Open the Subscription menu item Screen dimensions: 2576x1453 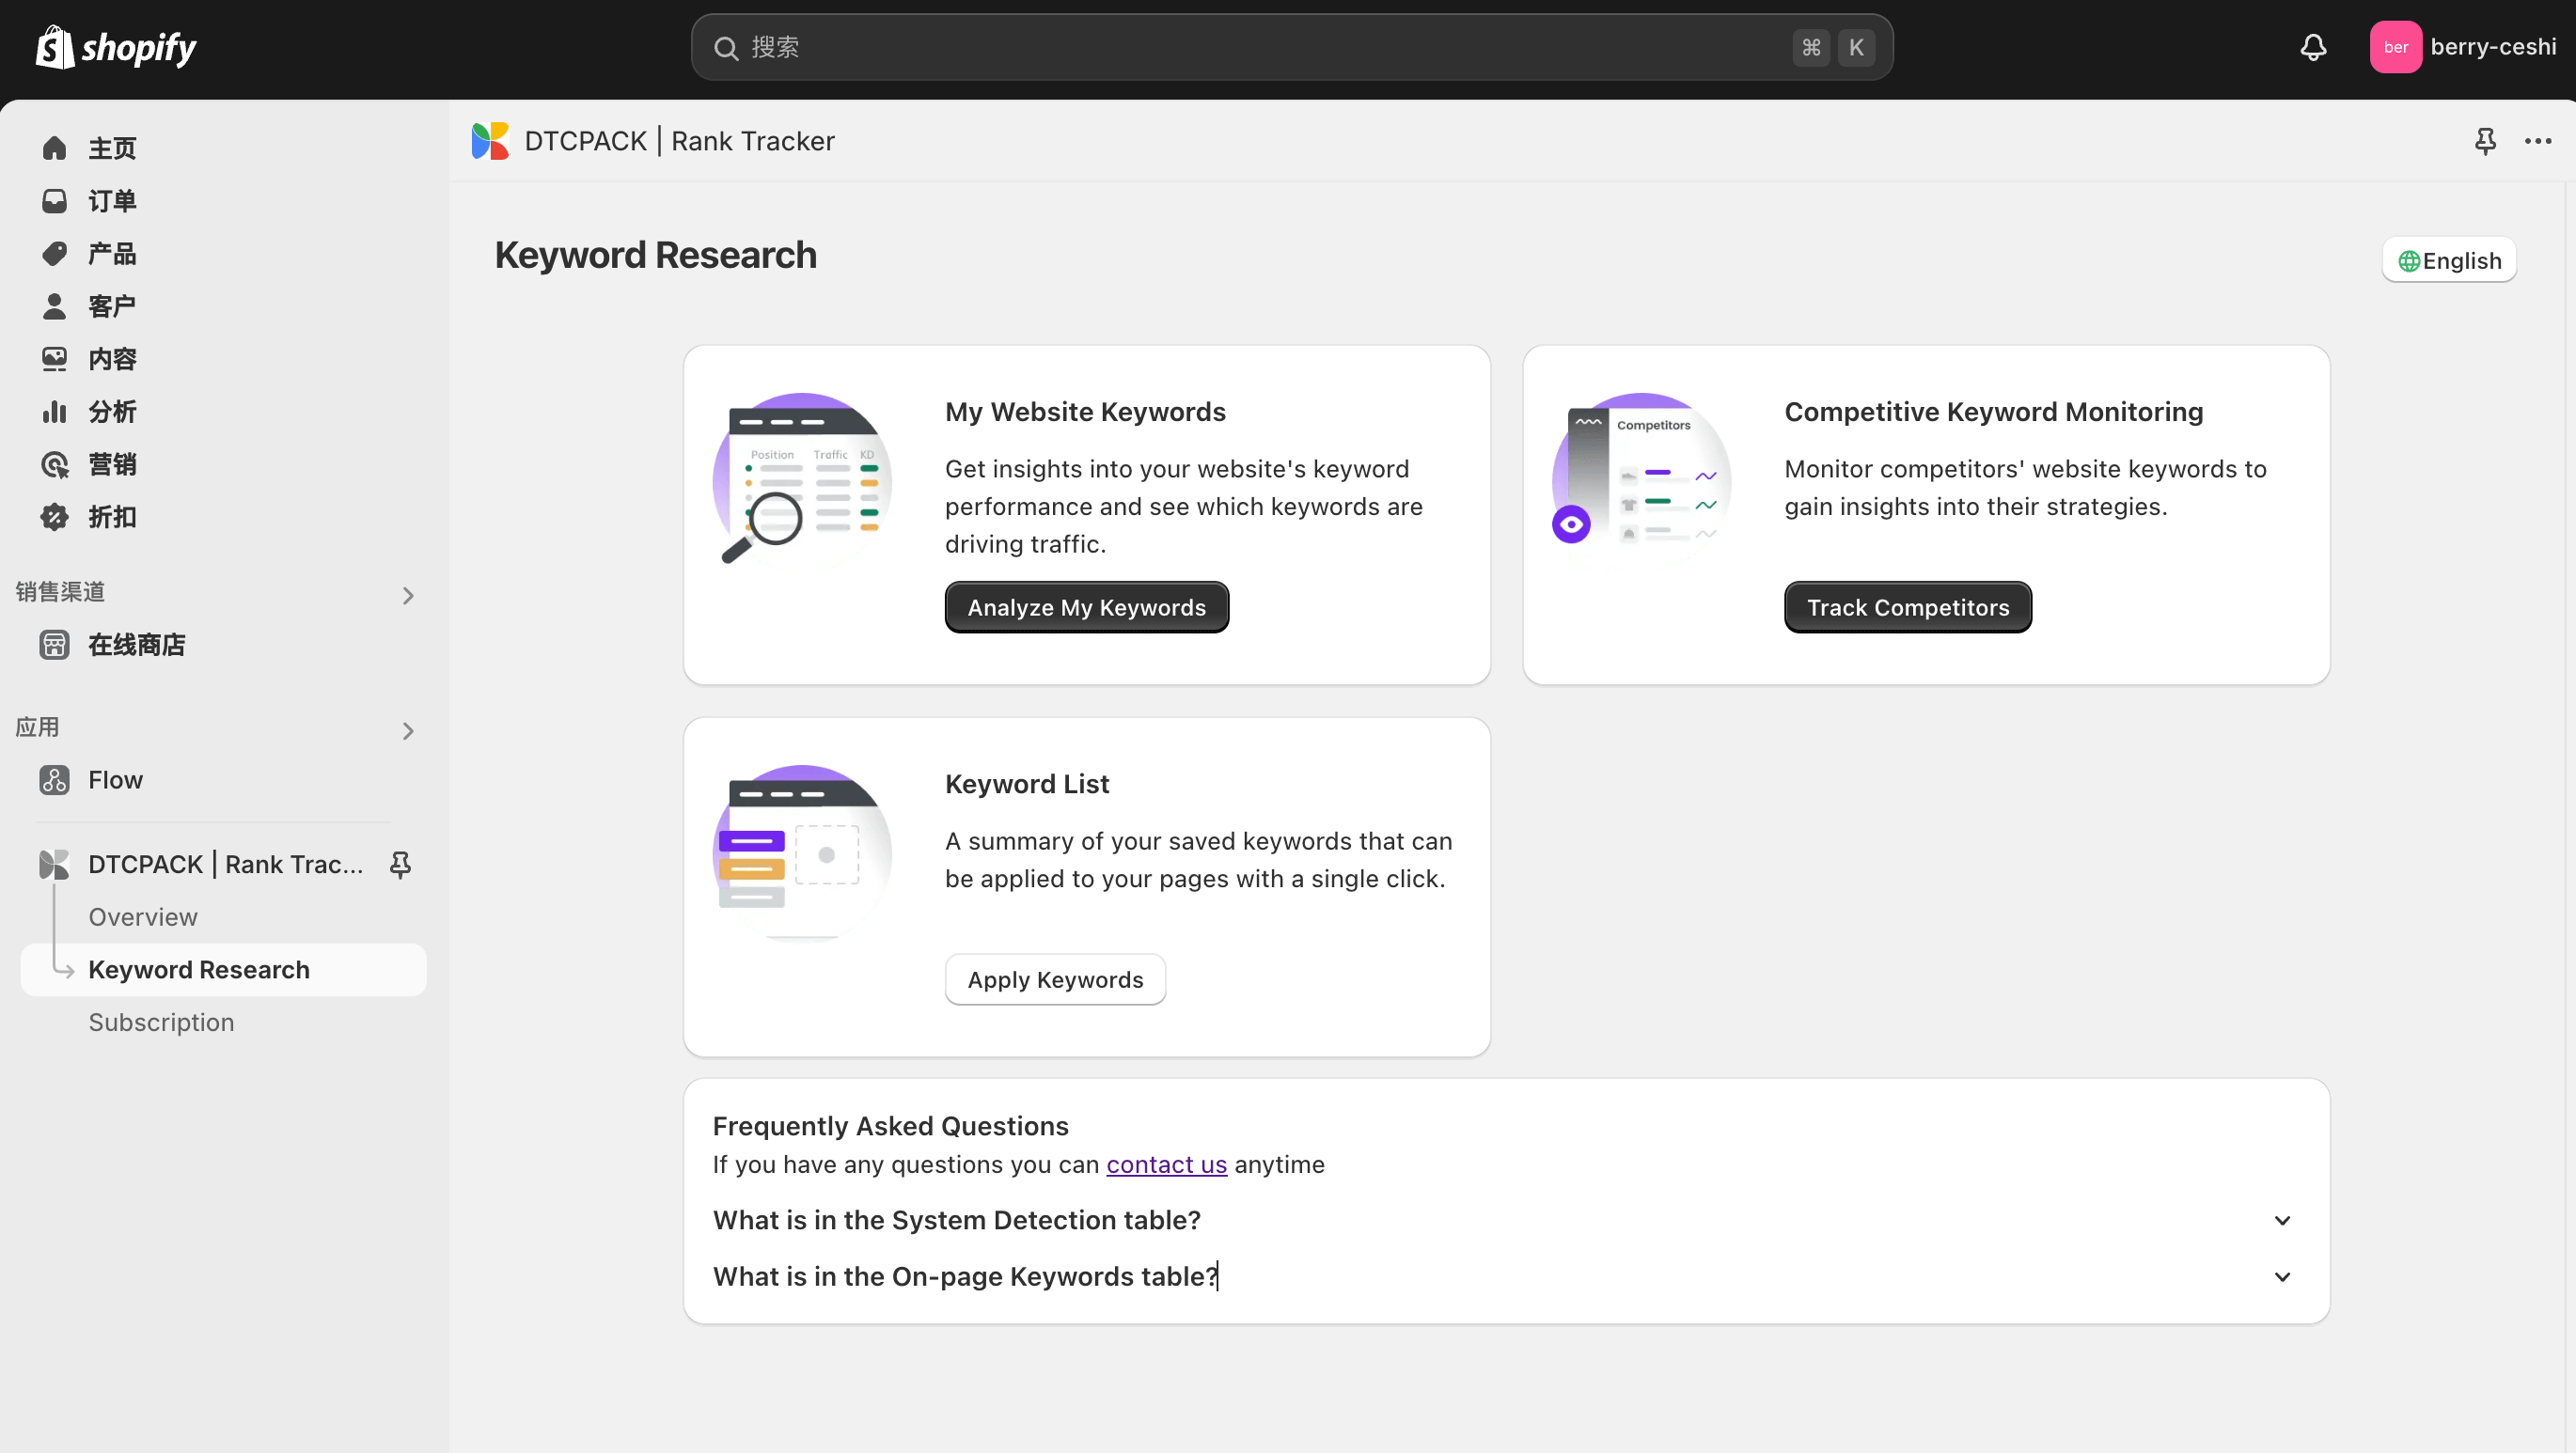click(161, 1022)
